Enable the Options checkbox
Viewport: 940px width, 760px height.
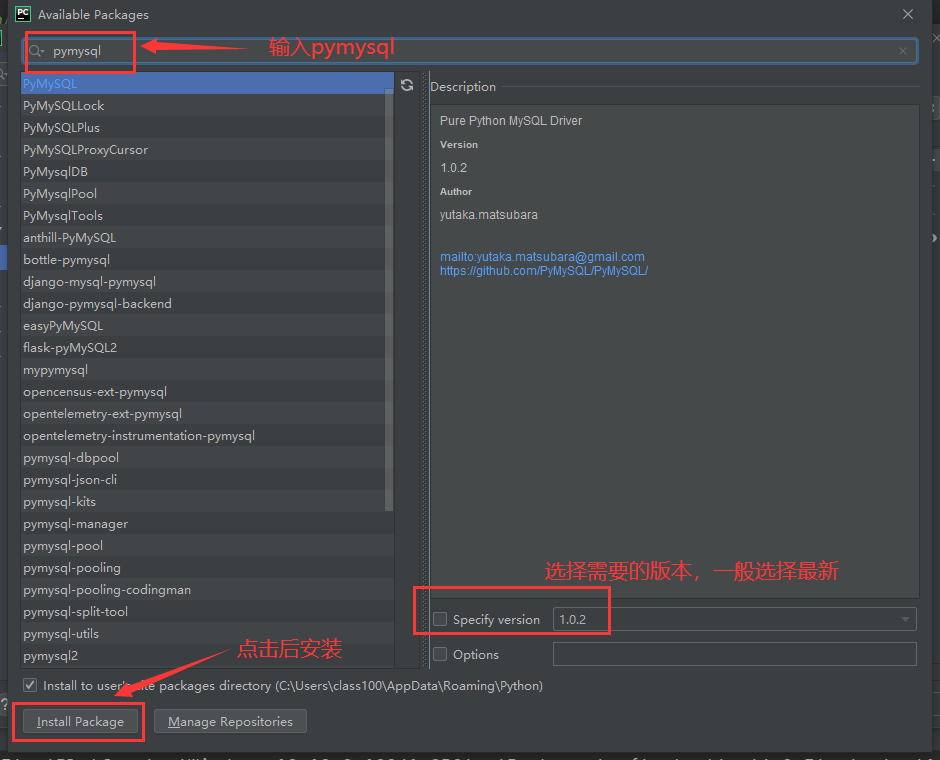(x=440, y=654)
